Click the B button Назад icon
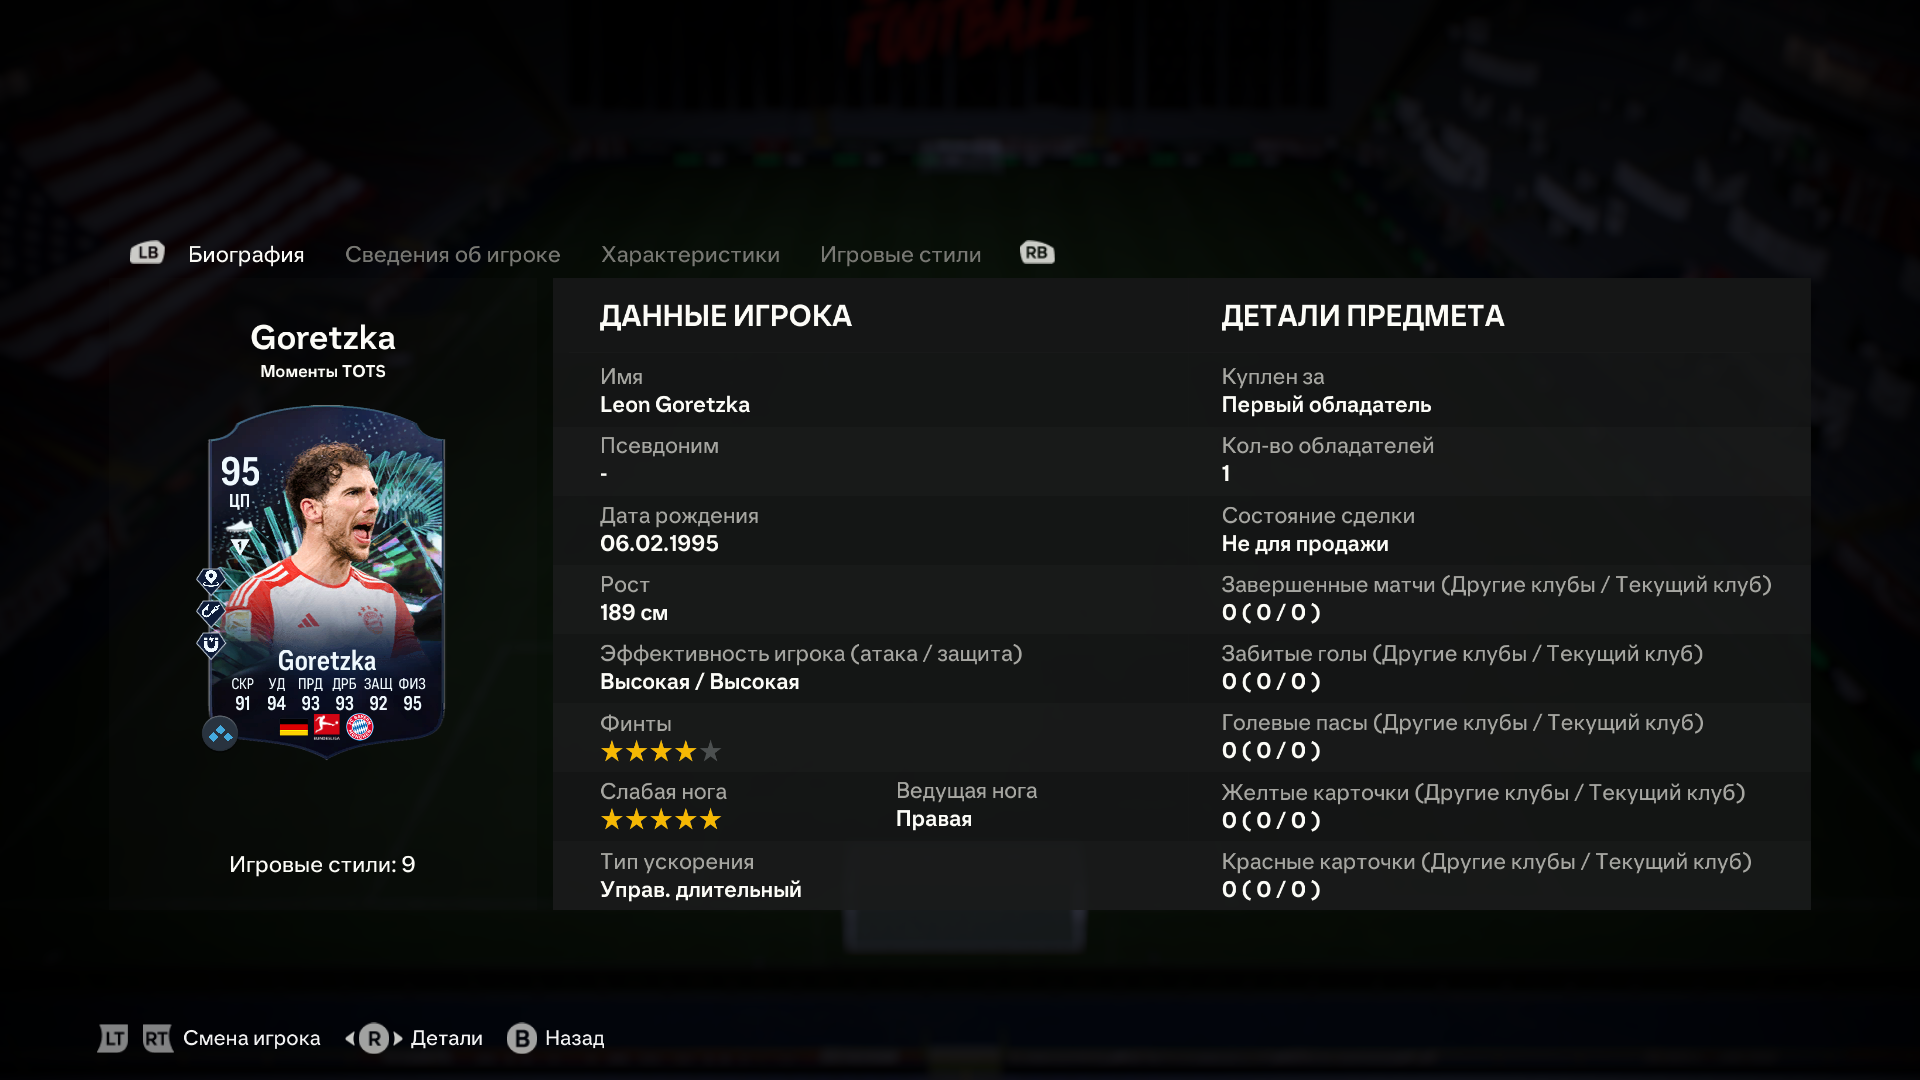The height and width of the screenshot is (1080, 1920). [522, 1038]
